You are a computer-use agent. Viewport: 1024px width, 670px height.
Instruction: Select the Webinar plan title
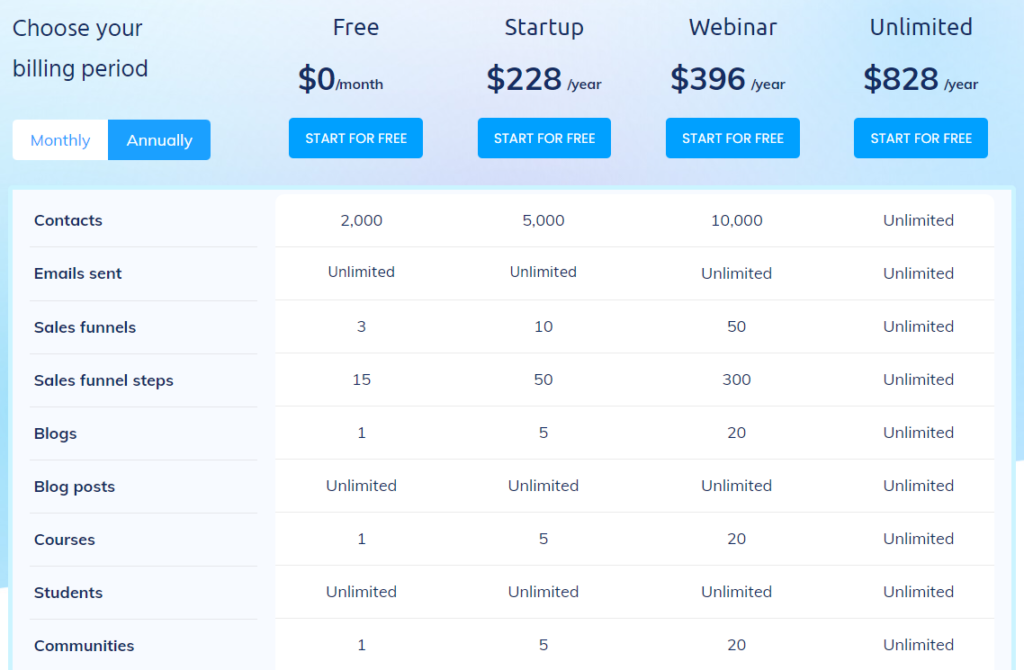pyautogui.click(x=733, y=28)
